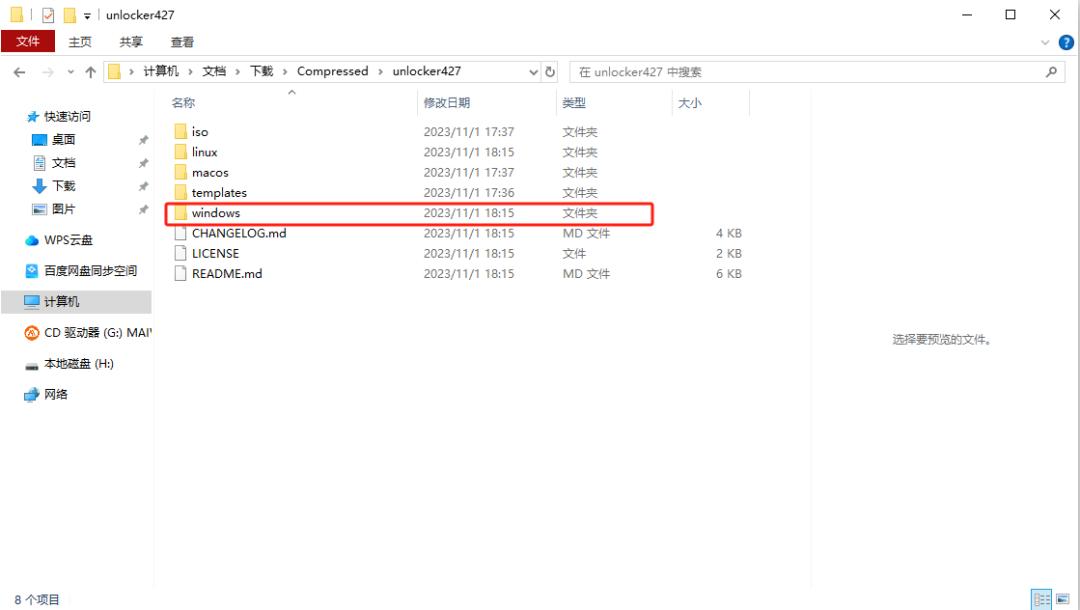Open the windows folder highlighted in red

[219, 212]
